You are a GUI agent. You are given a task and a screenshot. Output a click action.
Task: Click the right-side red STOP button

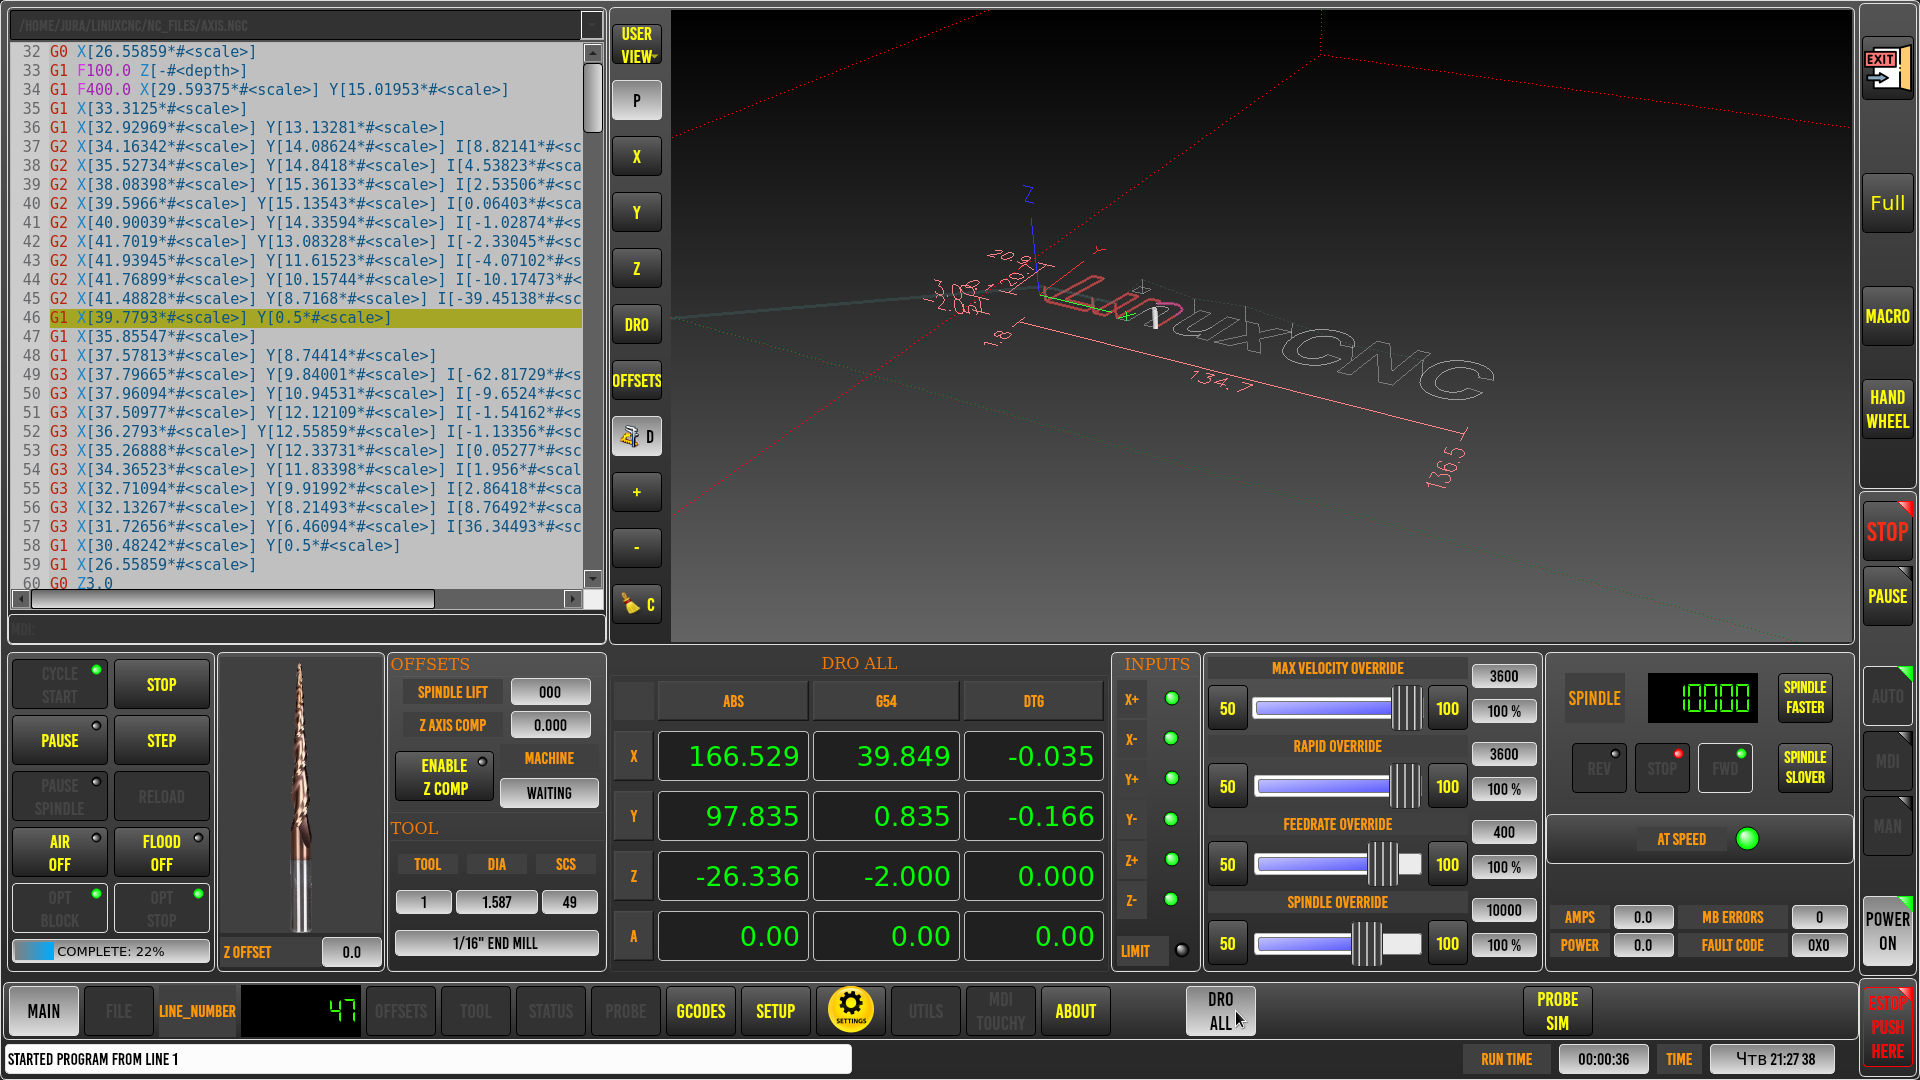coord(1887,531)
